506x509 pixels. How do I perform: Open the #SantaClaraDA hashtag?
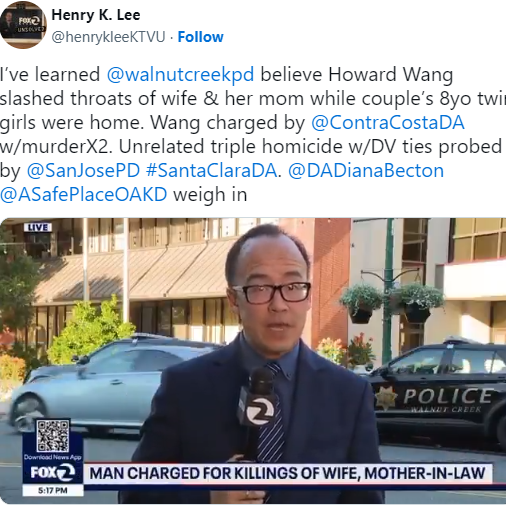point(212,171)
